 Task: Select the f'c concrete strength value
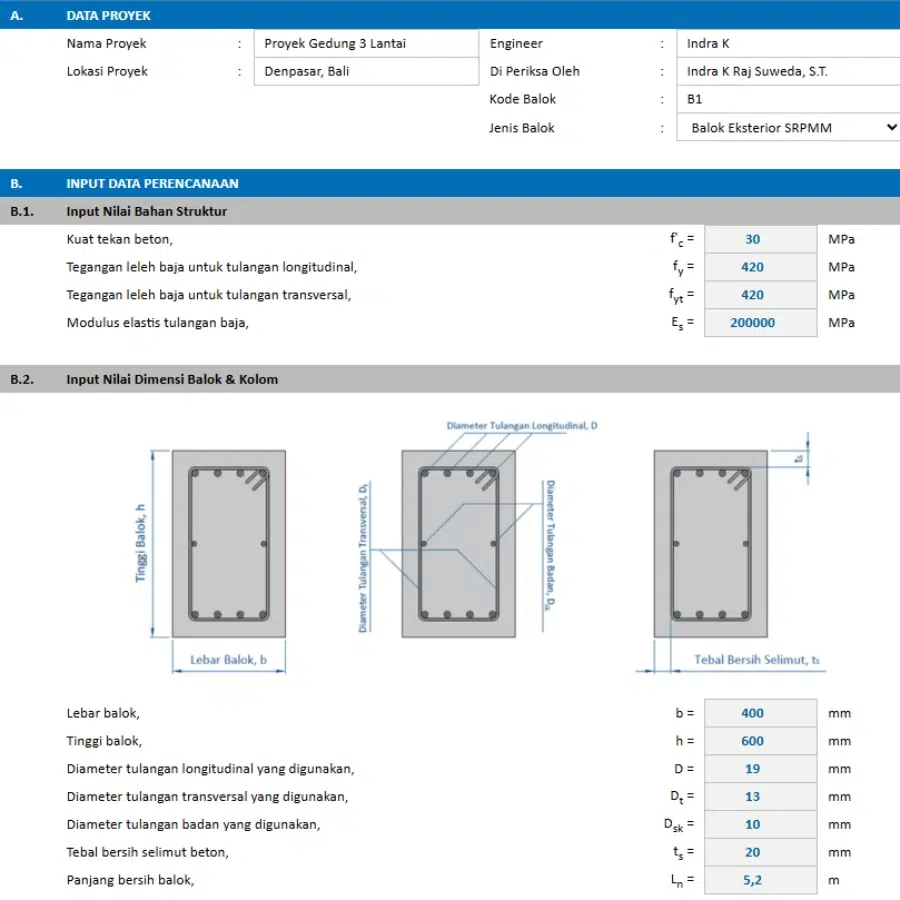click(x=761, y=239)
